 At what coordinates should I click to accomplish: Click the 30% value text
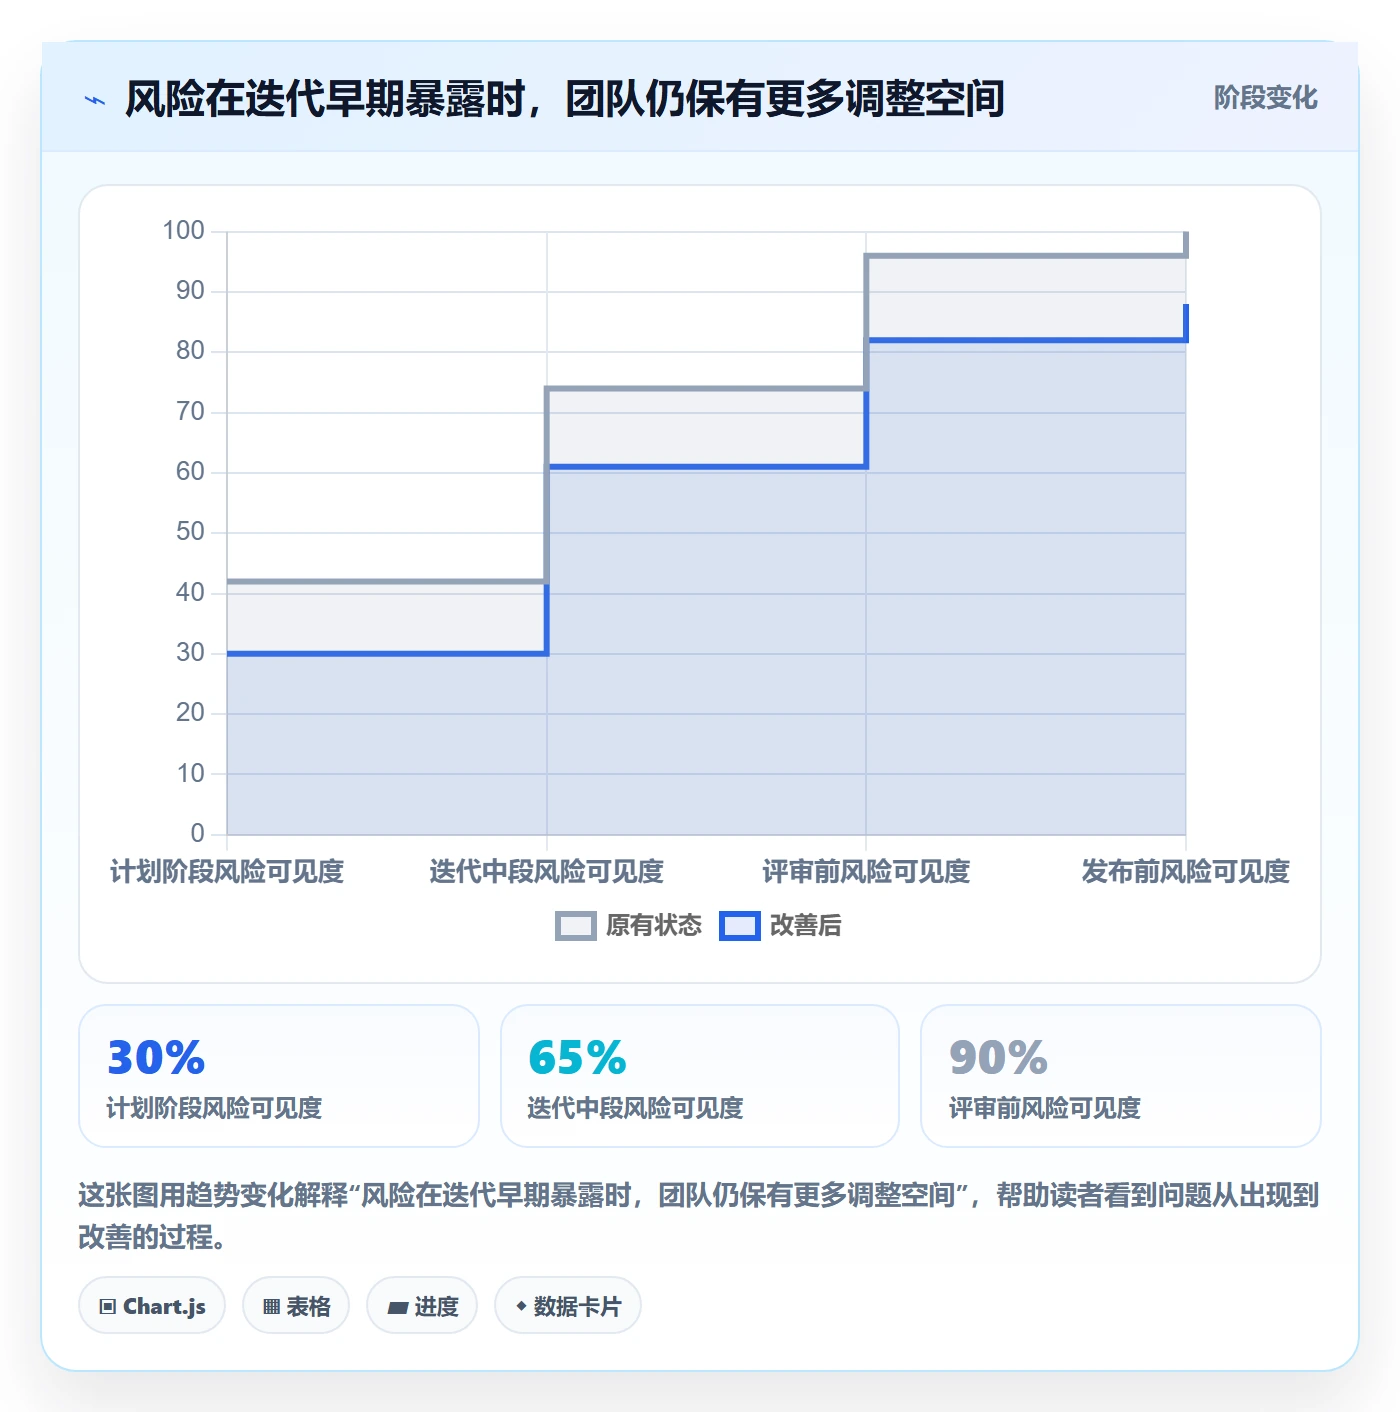(x=156, y=1058)
